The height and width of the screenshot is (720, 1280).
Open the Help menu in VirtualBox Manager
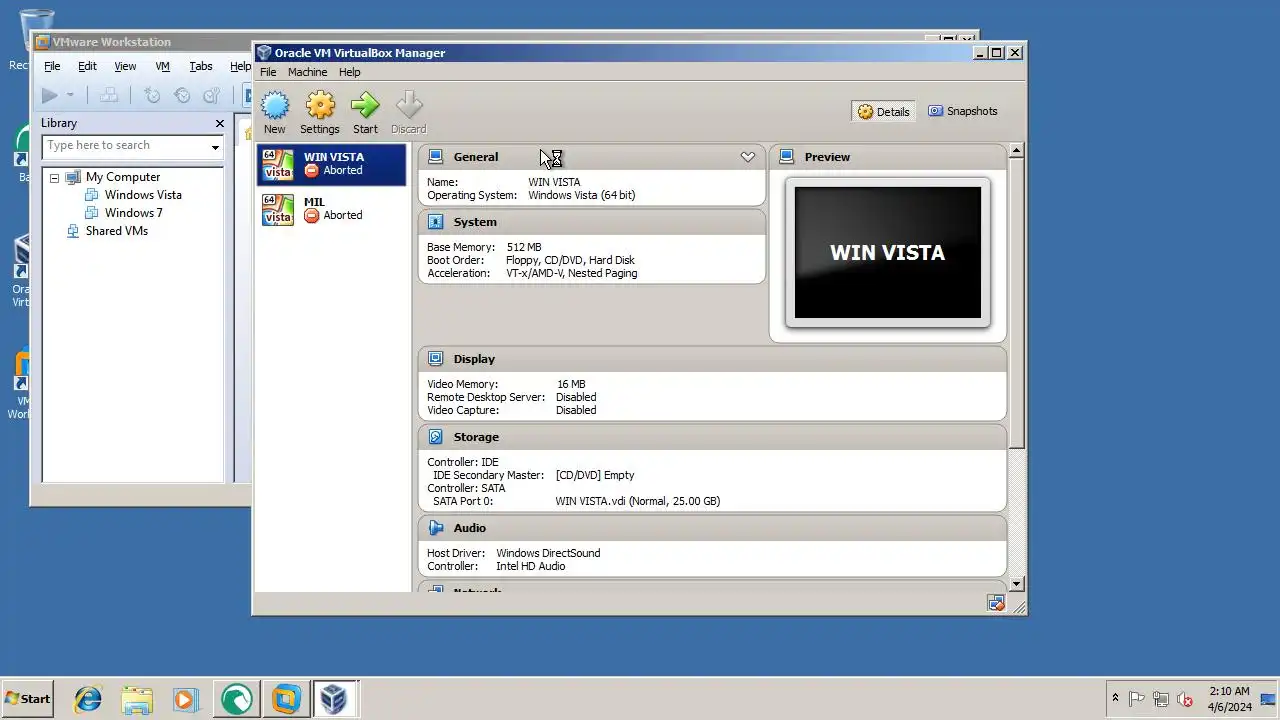tap(349, 72)
